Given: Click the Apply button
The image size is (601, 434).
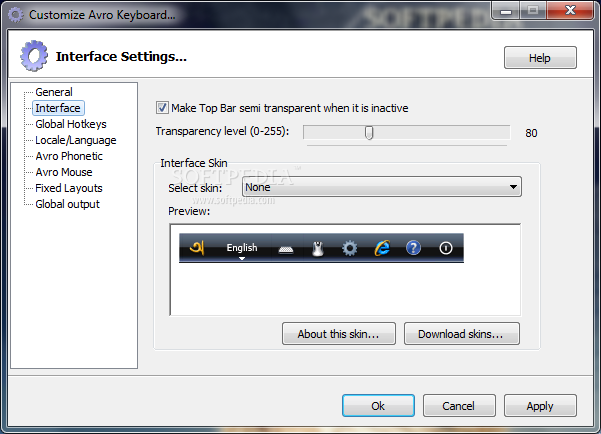Looking at the screenshot, I should coord(540,406).
